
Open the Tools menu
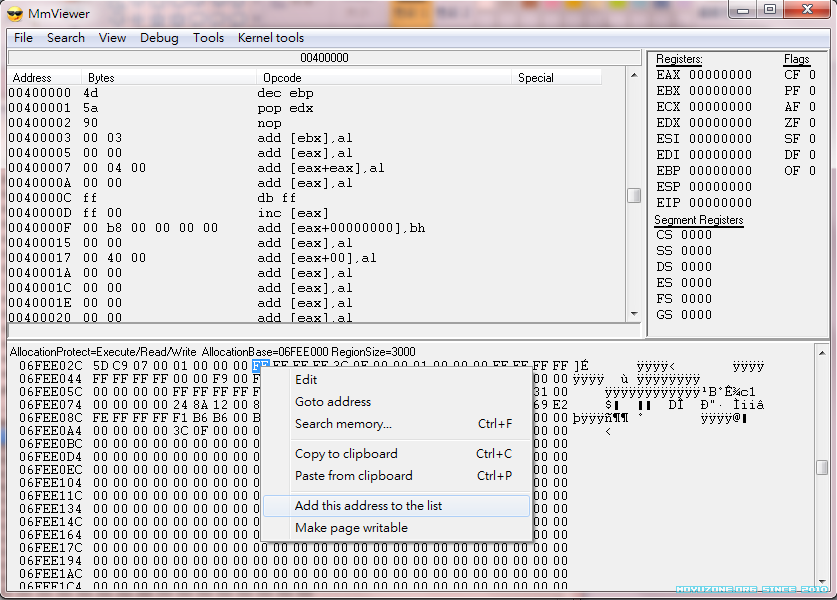208,38
